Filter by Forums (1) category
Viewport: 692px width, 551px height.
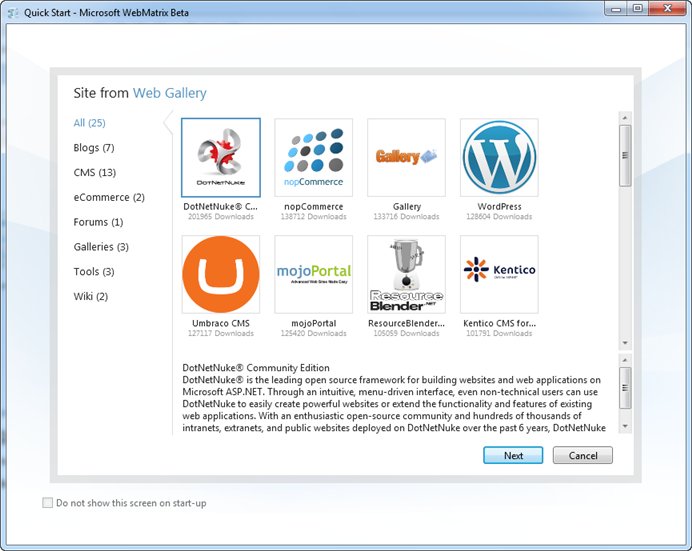pyautogui.click(x=98, y=221)
